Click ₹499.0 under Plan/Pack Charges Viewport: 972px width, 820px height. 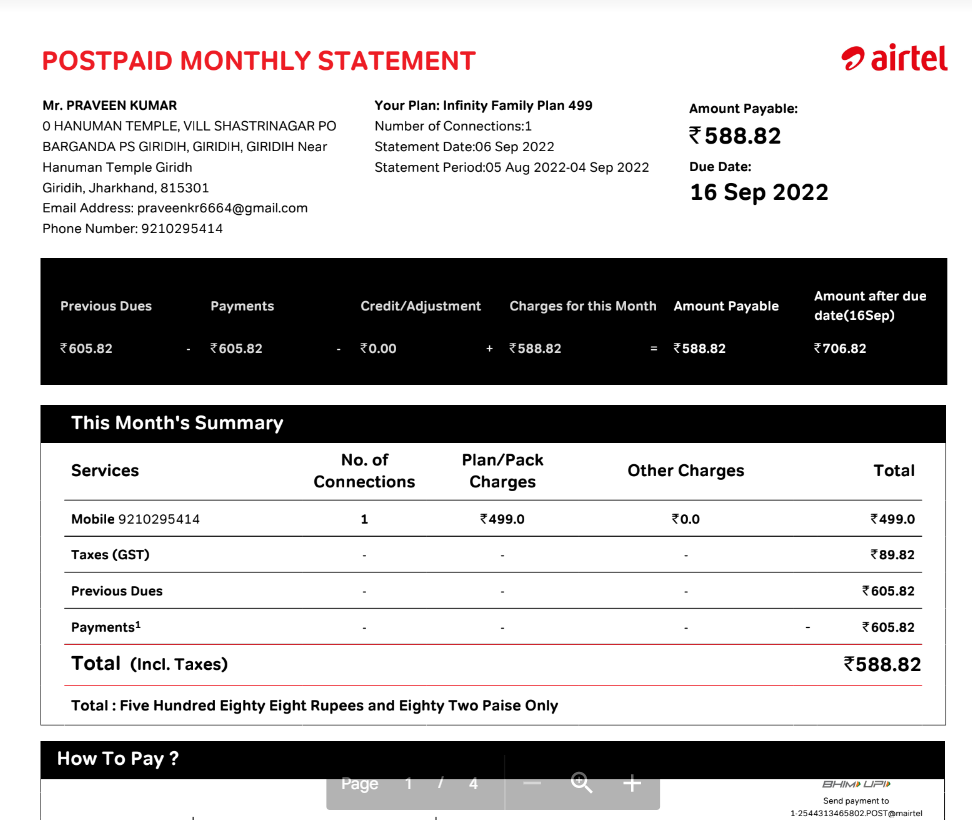tap(502, 519)
